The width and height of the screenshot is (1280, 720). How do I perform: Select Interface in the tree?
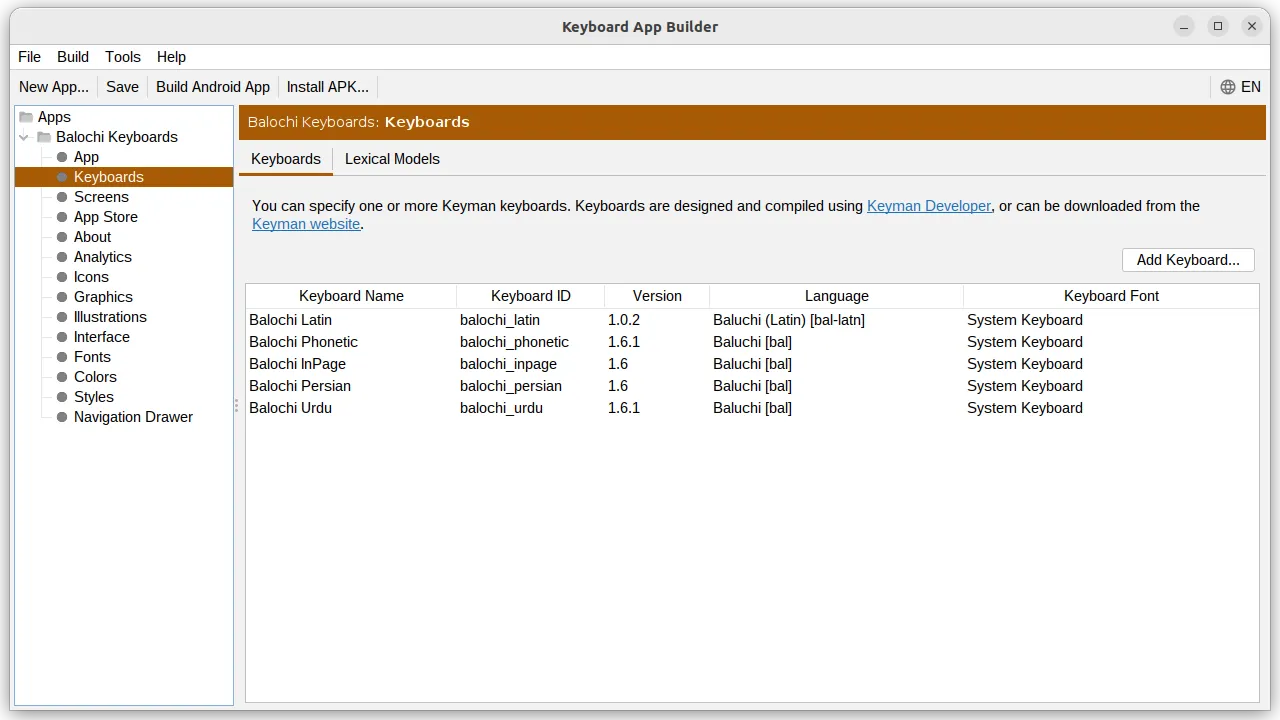pos(101,337)
